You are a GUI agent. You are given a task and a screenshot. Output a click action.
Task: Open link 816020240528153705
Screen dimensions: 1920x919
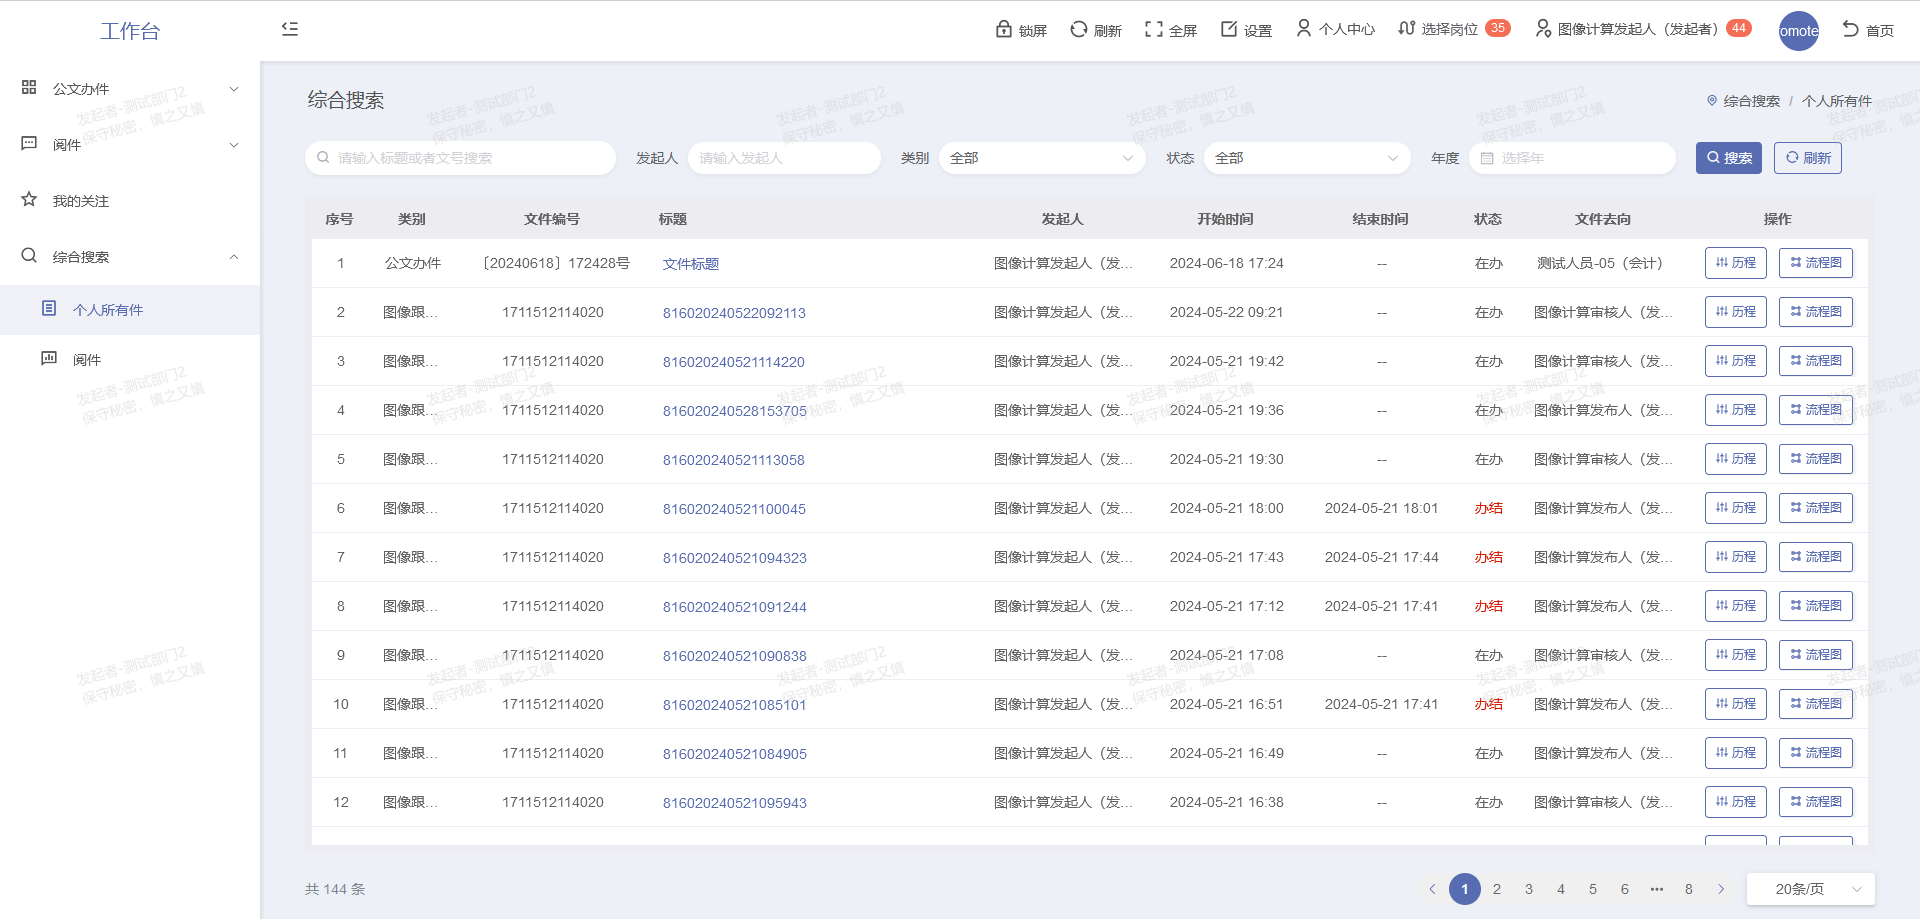[x=734, y=411]
